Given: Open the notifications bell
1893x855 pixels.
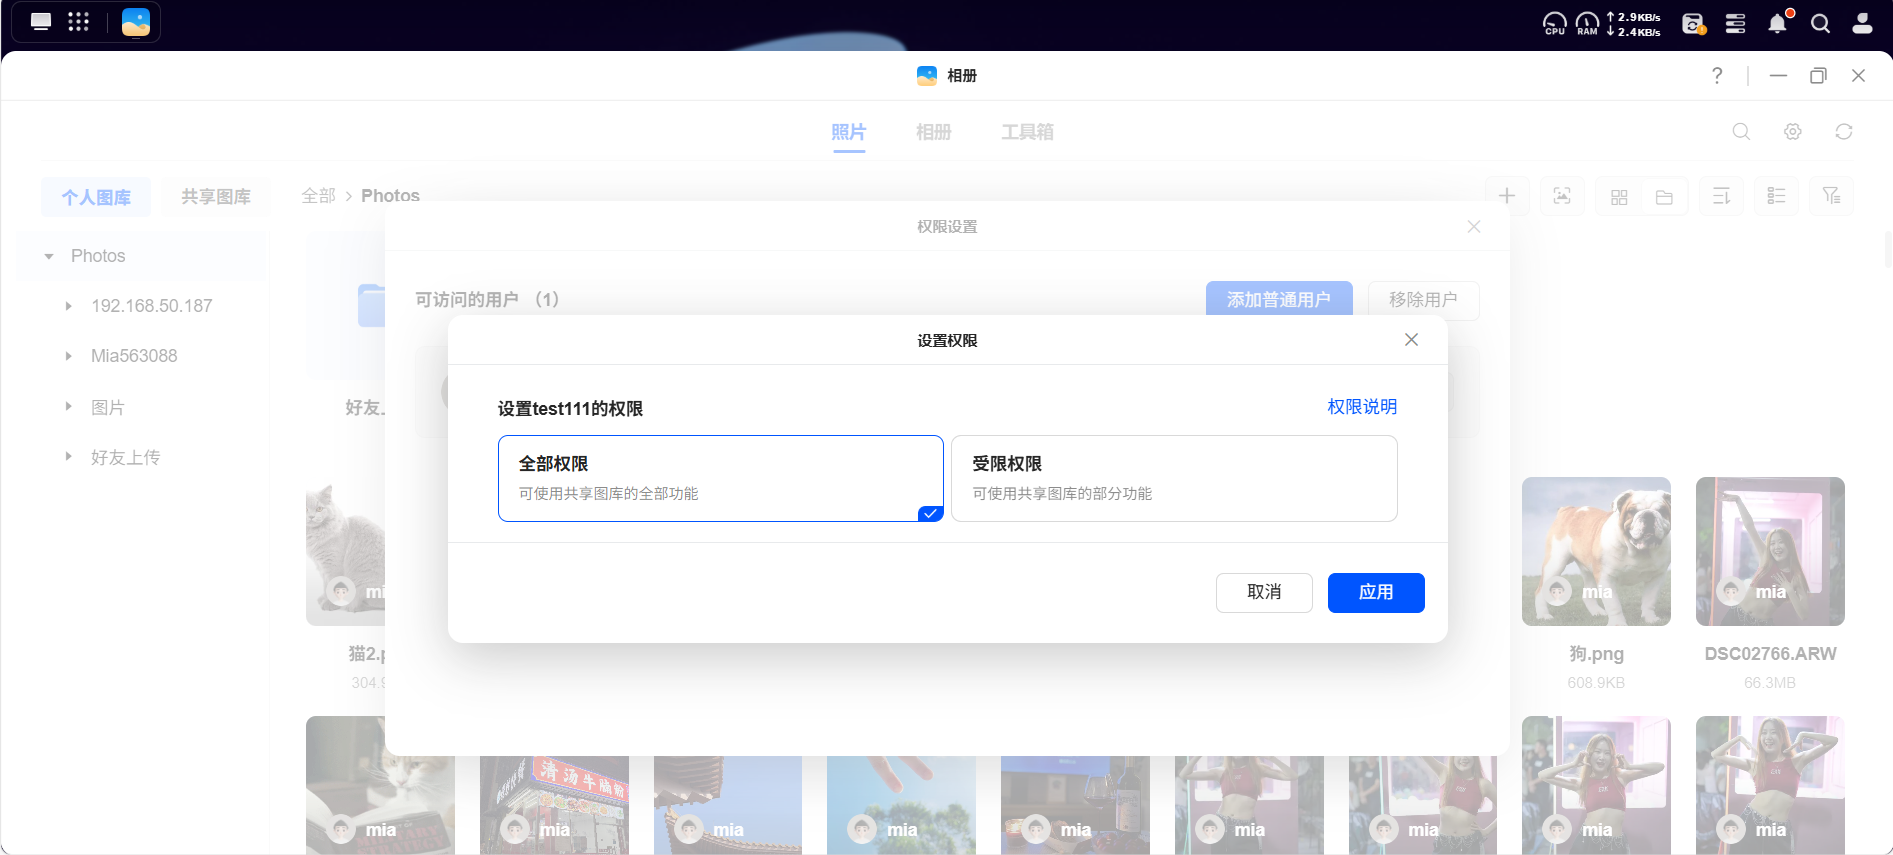Looking at the screenshot, I should click(1778, 23).
